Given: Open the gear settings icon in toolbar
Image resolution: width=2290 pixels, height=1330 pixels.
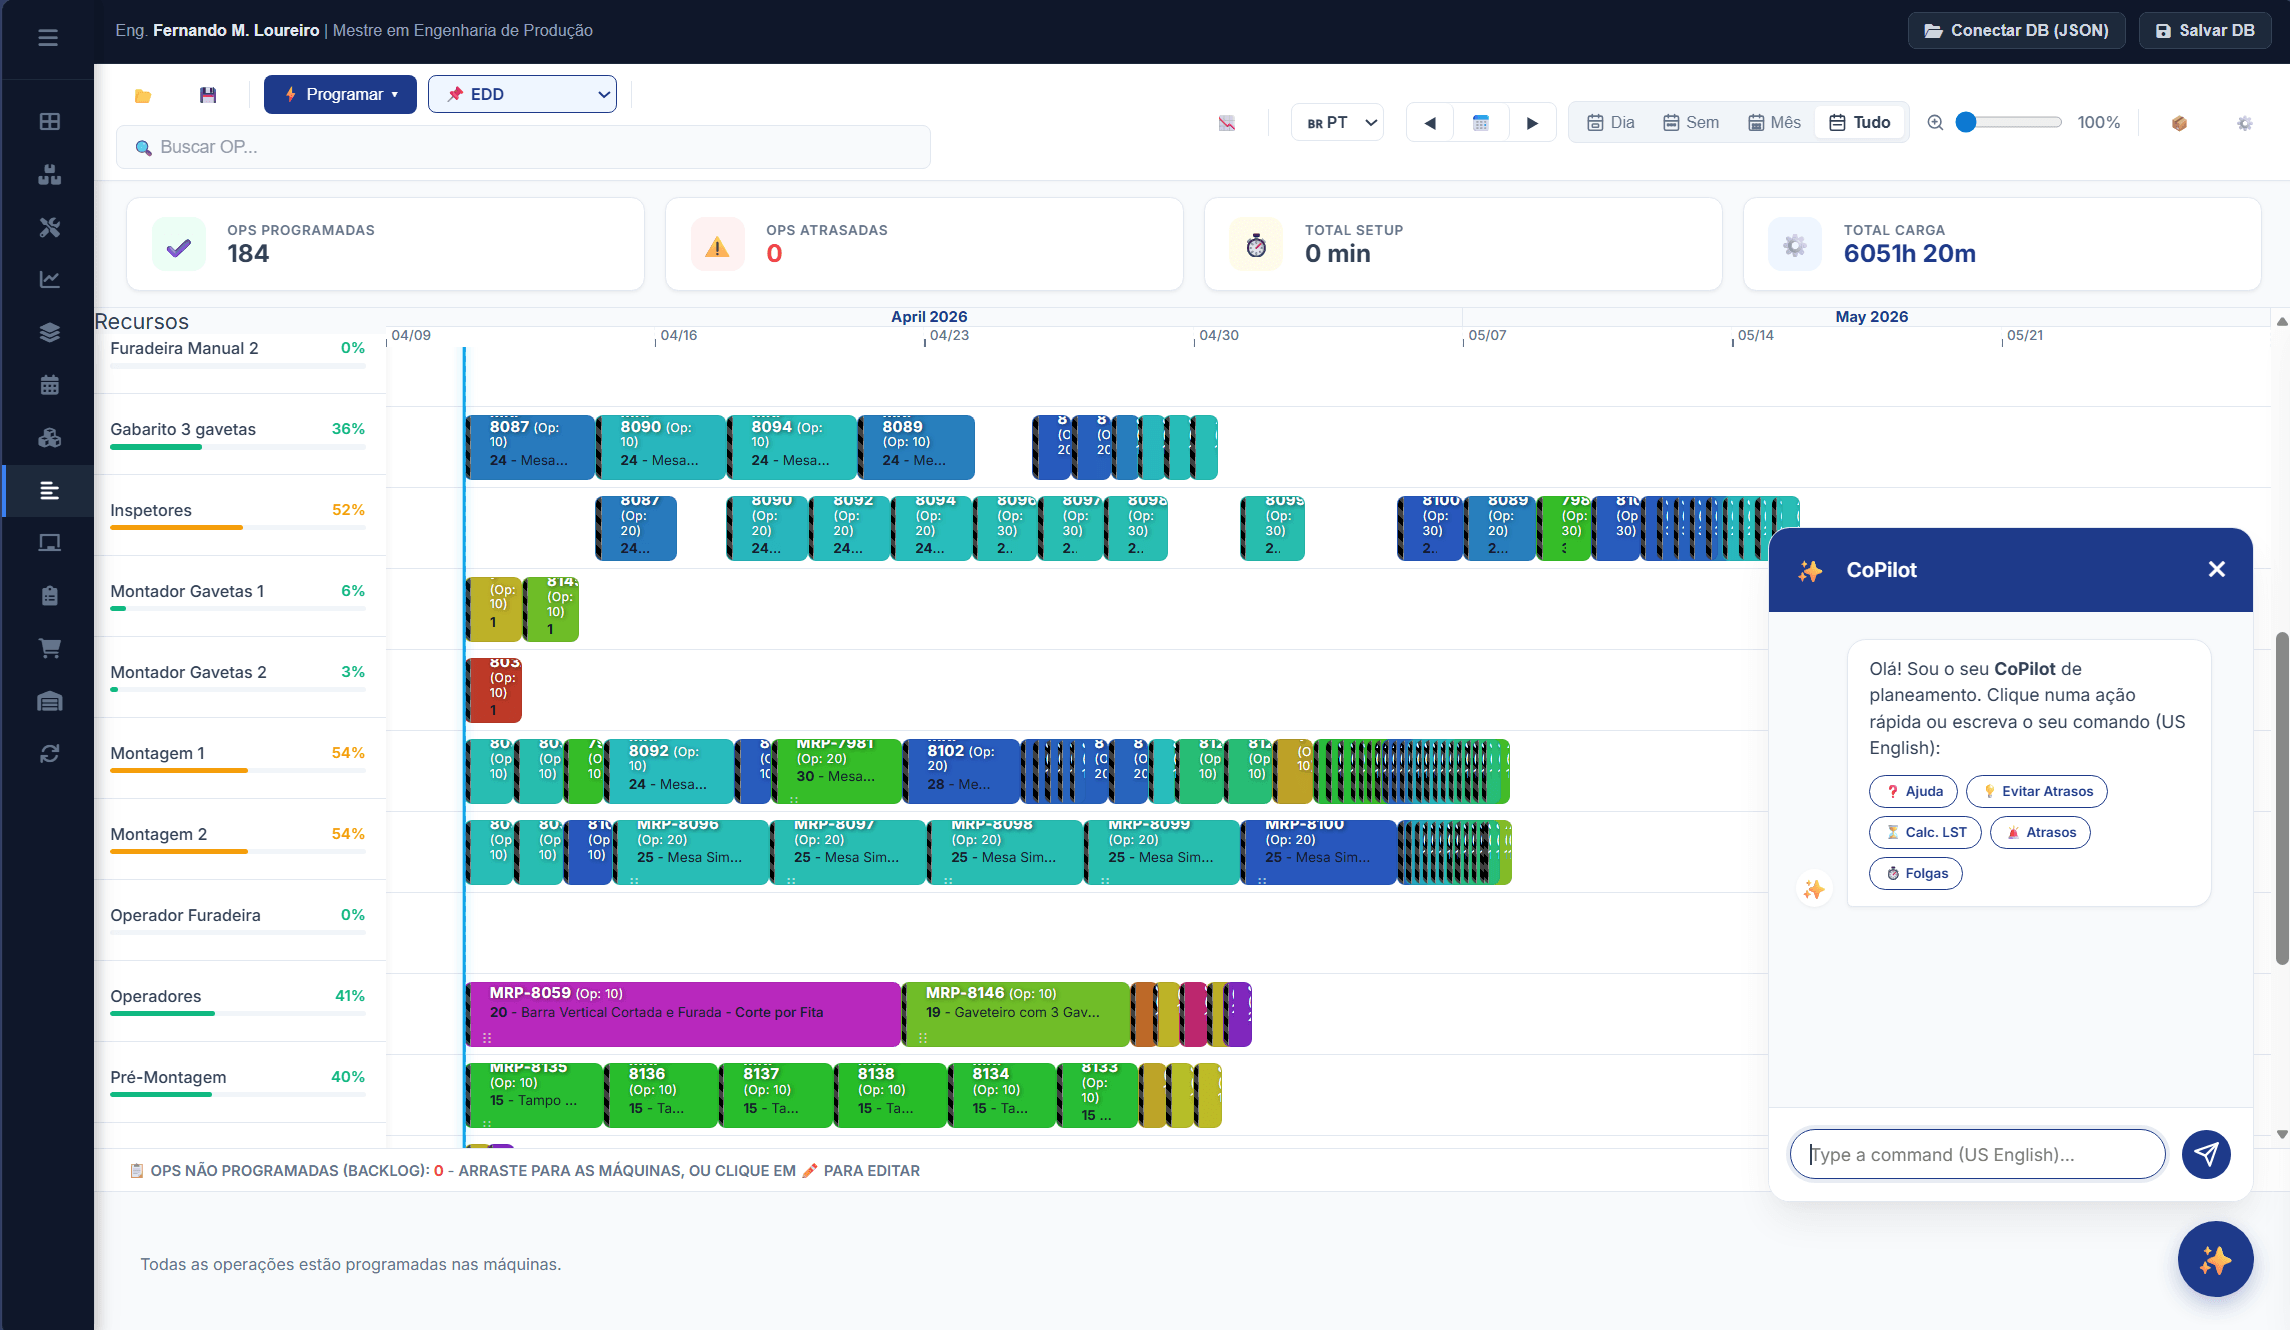Looking at the screenshot, I should 2245,123.
